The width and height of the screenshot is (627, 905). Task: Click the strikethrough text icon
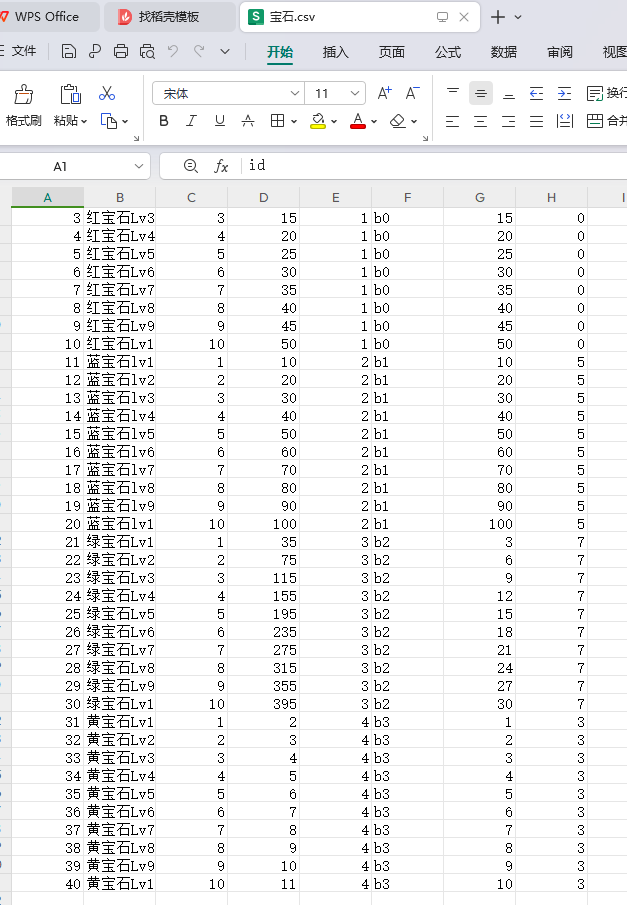(x=248, y=121)
